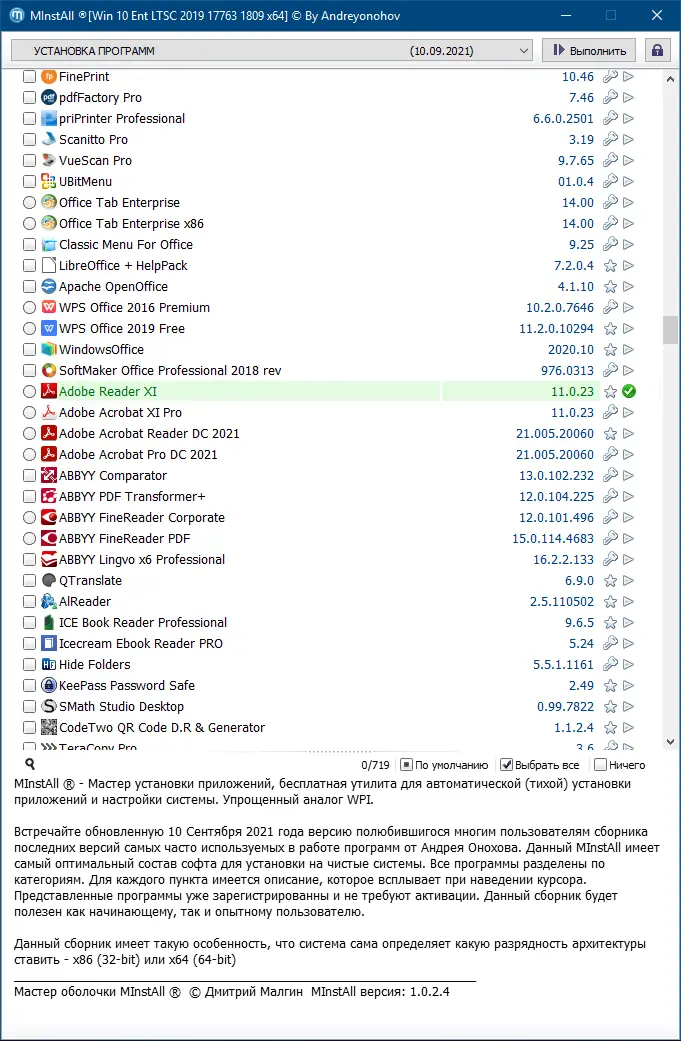
Task: Click the key icon on Hide Folders row
Action: [610, 665]
